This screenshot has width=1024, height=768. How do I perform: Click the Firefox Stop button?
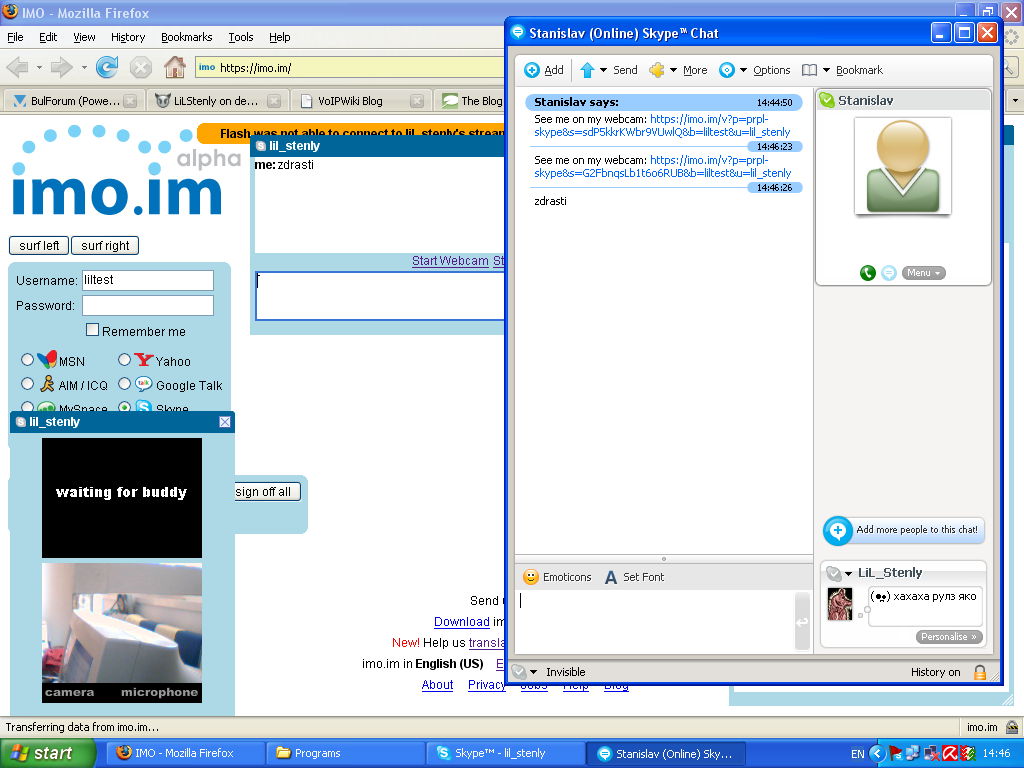click(140, 67)
